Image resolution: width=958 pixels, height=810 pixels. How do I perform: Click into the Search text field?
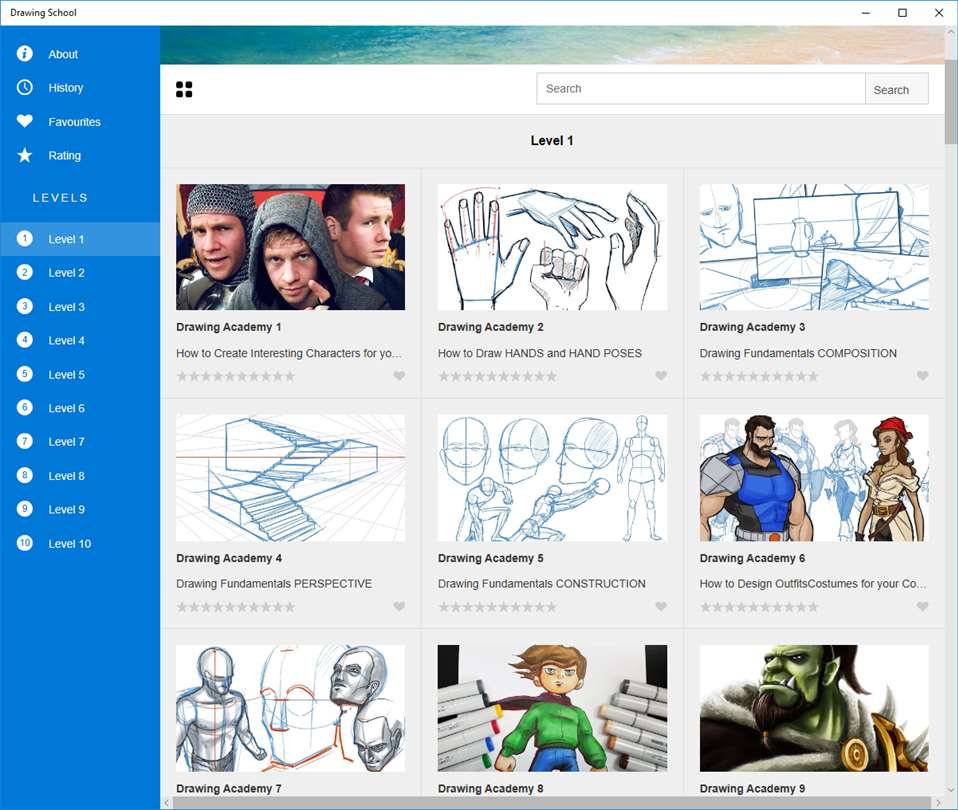click(x=701, y=89)
